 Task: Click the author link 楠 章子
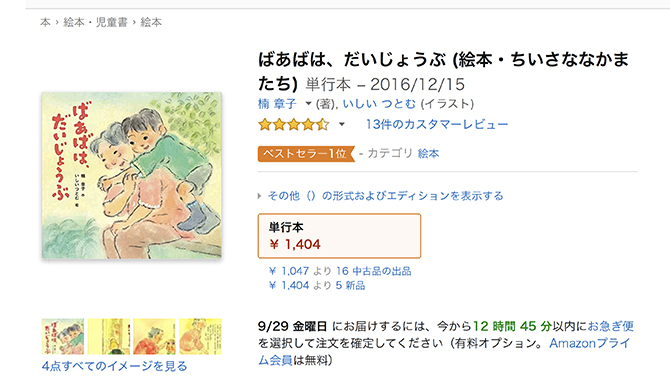pos(277,104)
